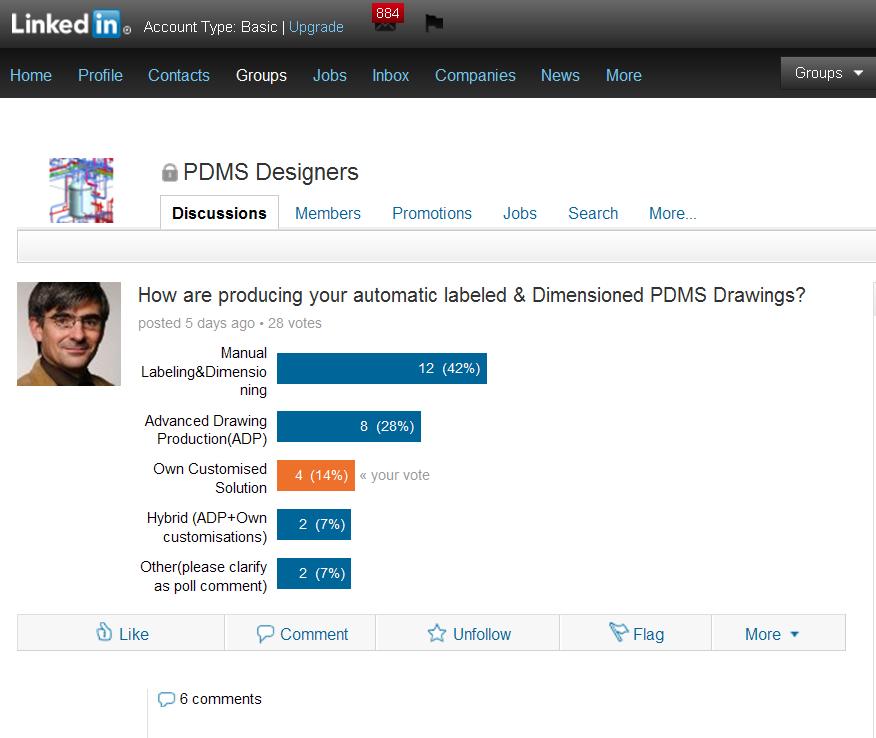
Task: Switch to the group's Search tab
Action: (593, 213)
